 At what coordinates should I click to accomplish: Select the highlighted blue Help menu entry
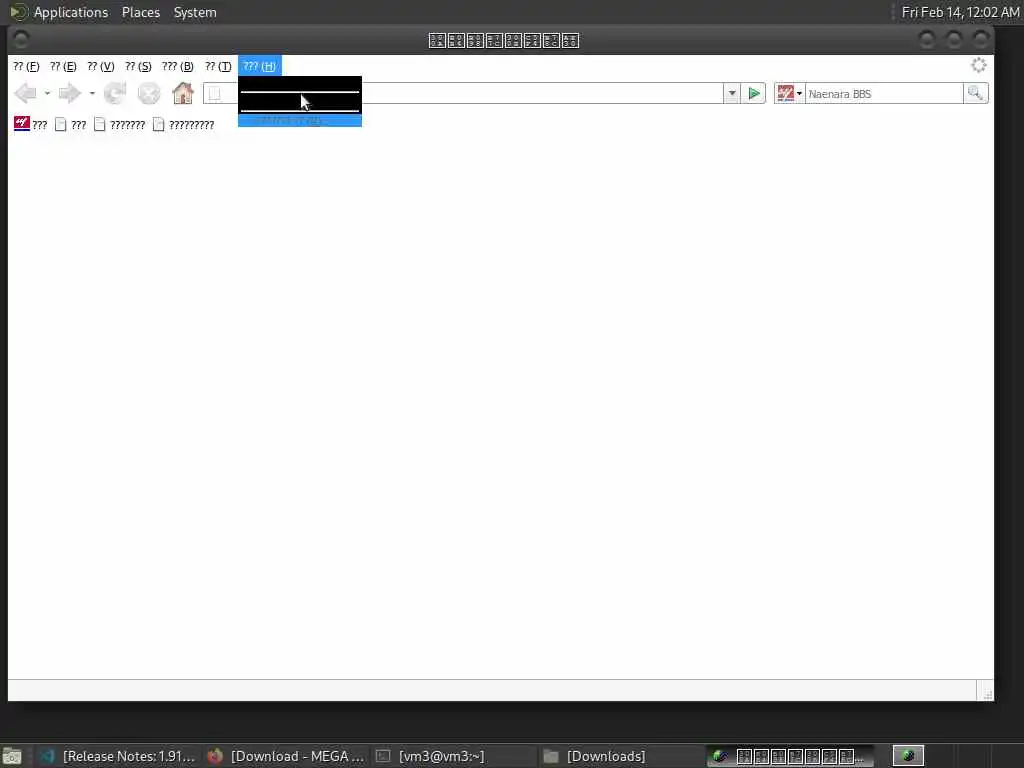tap(300, 120)
